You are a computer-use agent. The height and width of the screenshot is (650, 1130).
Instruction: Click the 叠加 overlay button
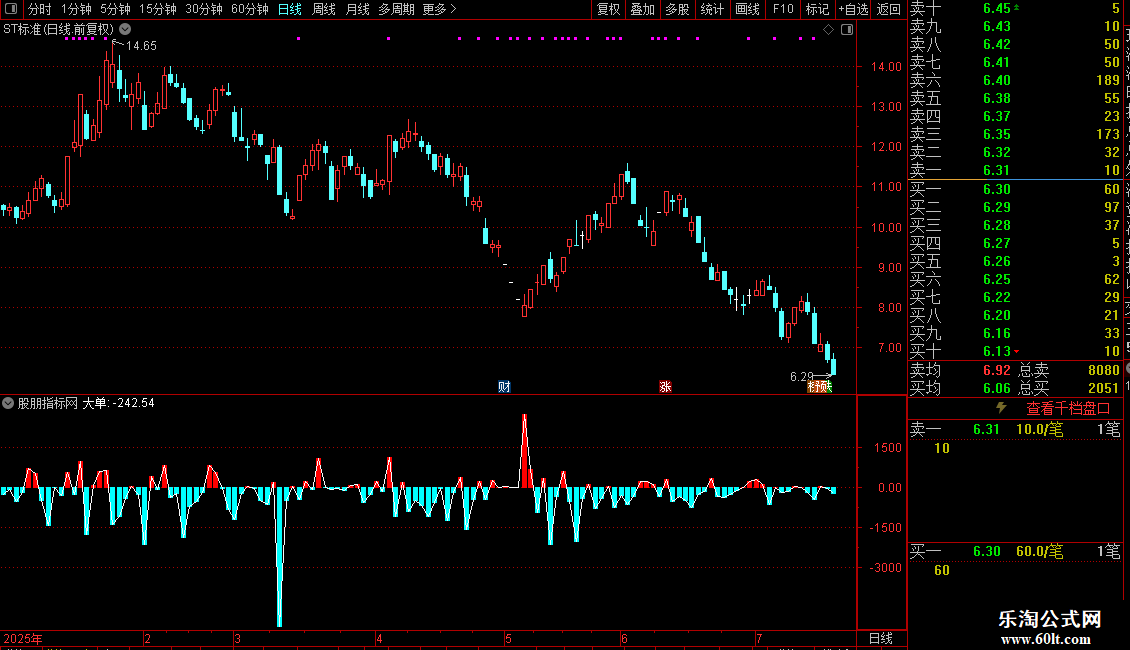642,9
